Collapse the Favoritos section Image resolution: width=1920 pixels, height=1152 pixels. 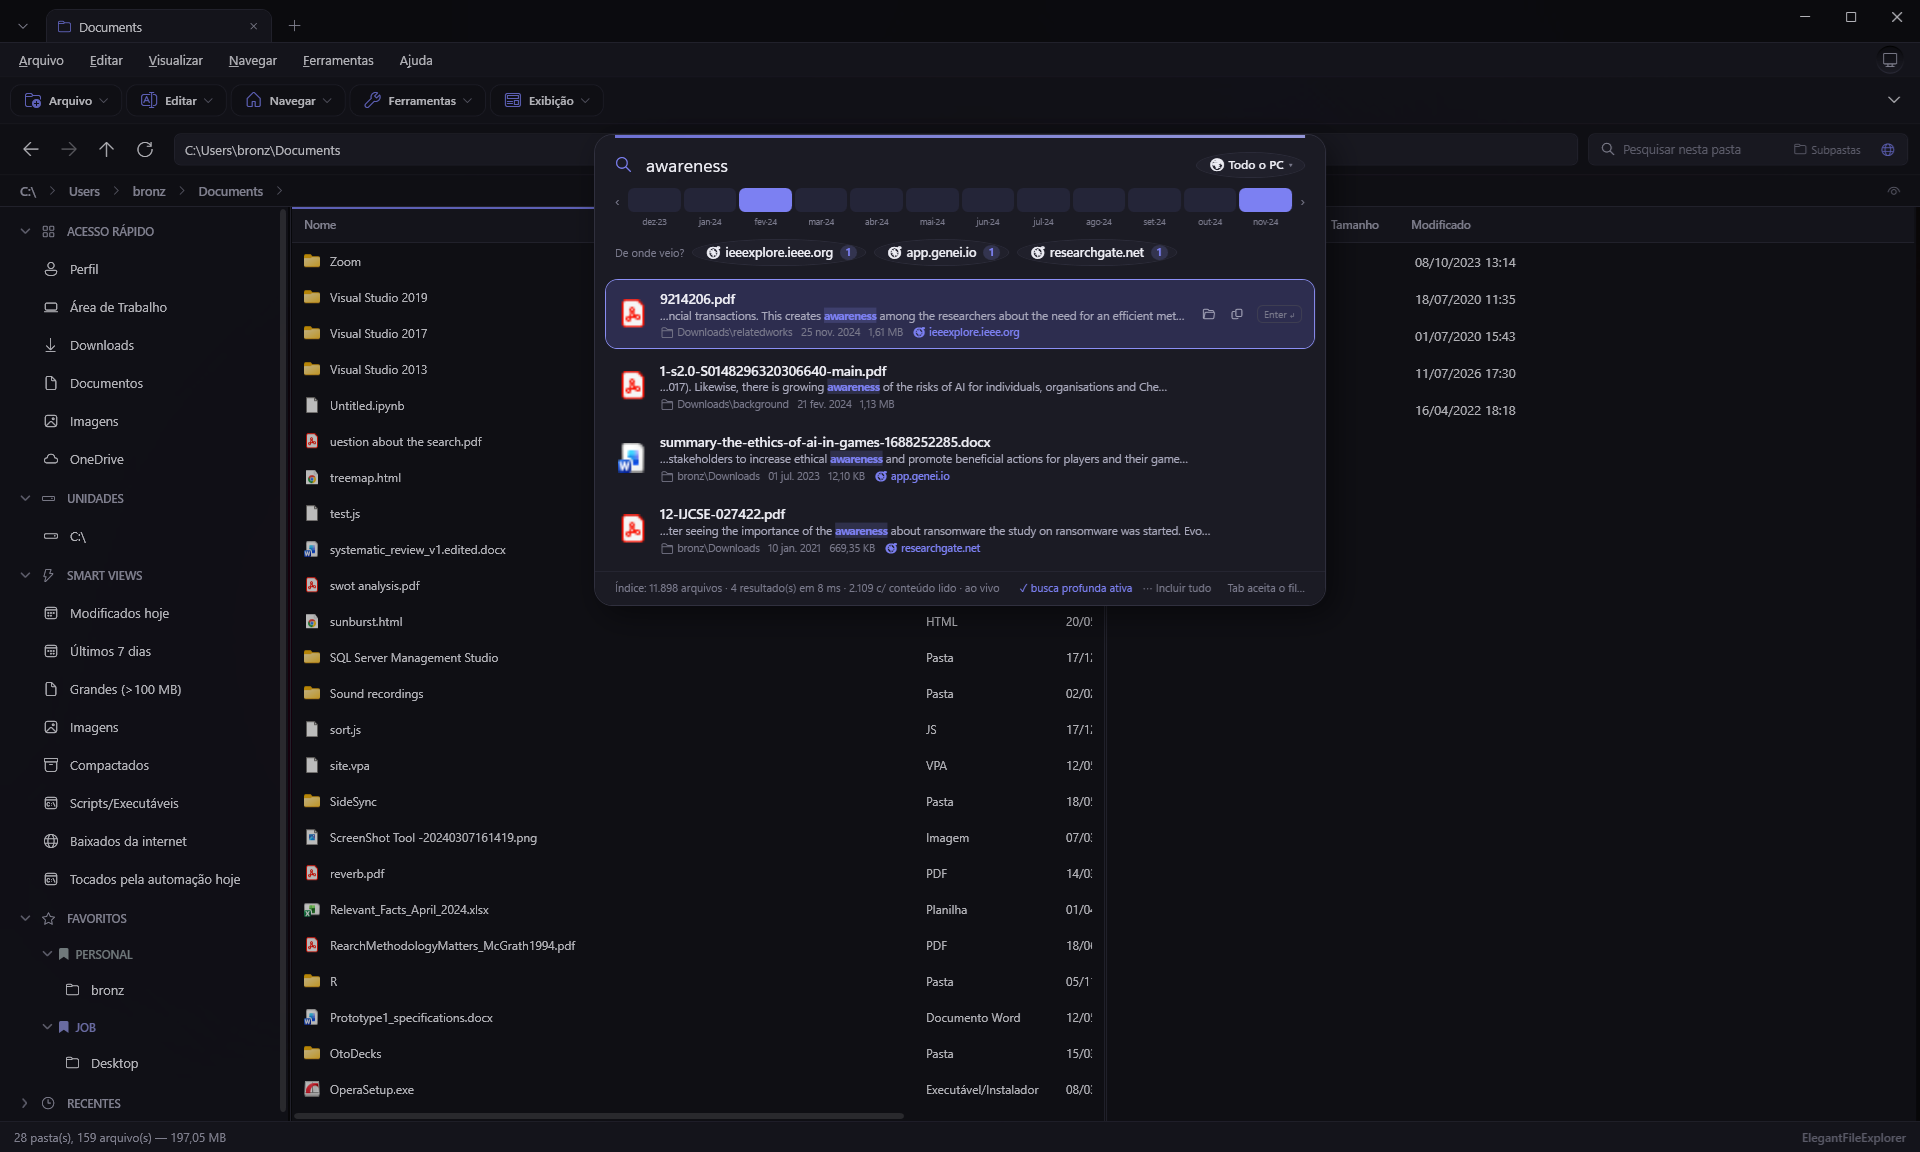pyautogui.click(x=25, y=918)
